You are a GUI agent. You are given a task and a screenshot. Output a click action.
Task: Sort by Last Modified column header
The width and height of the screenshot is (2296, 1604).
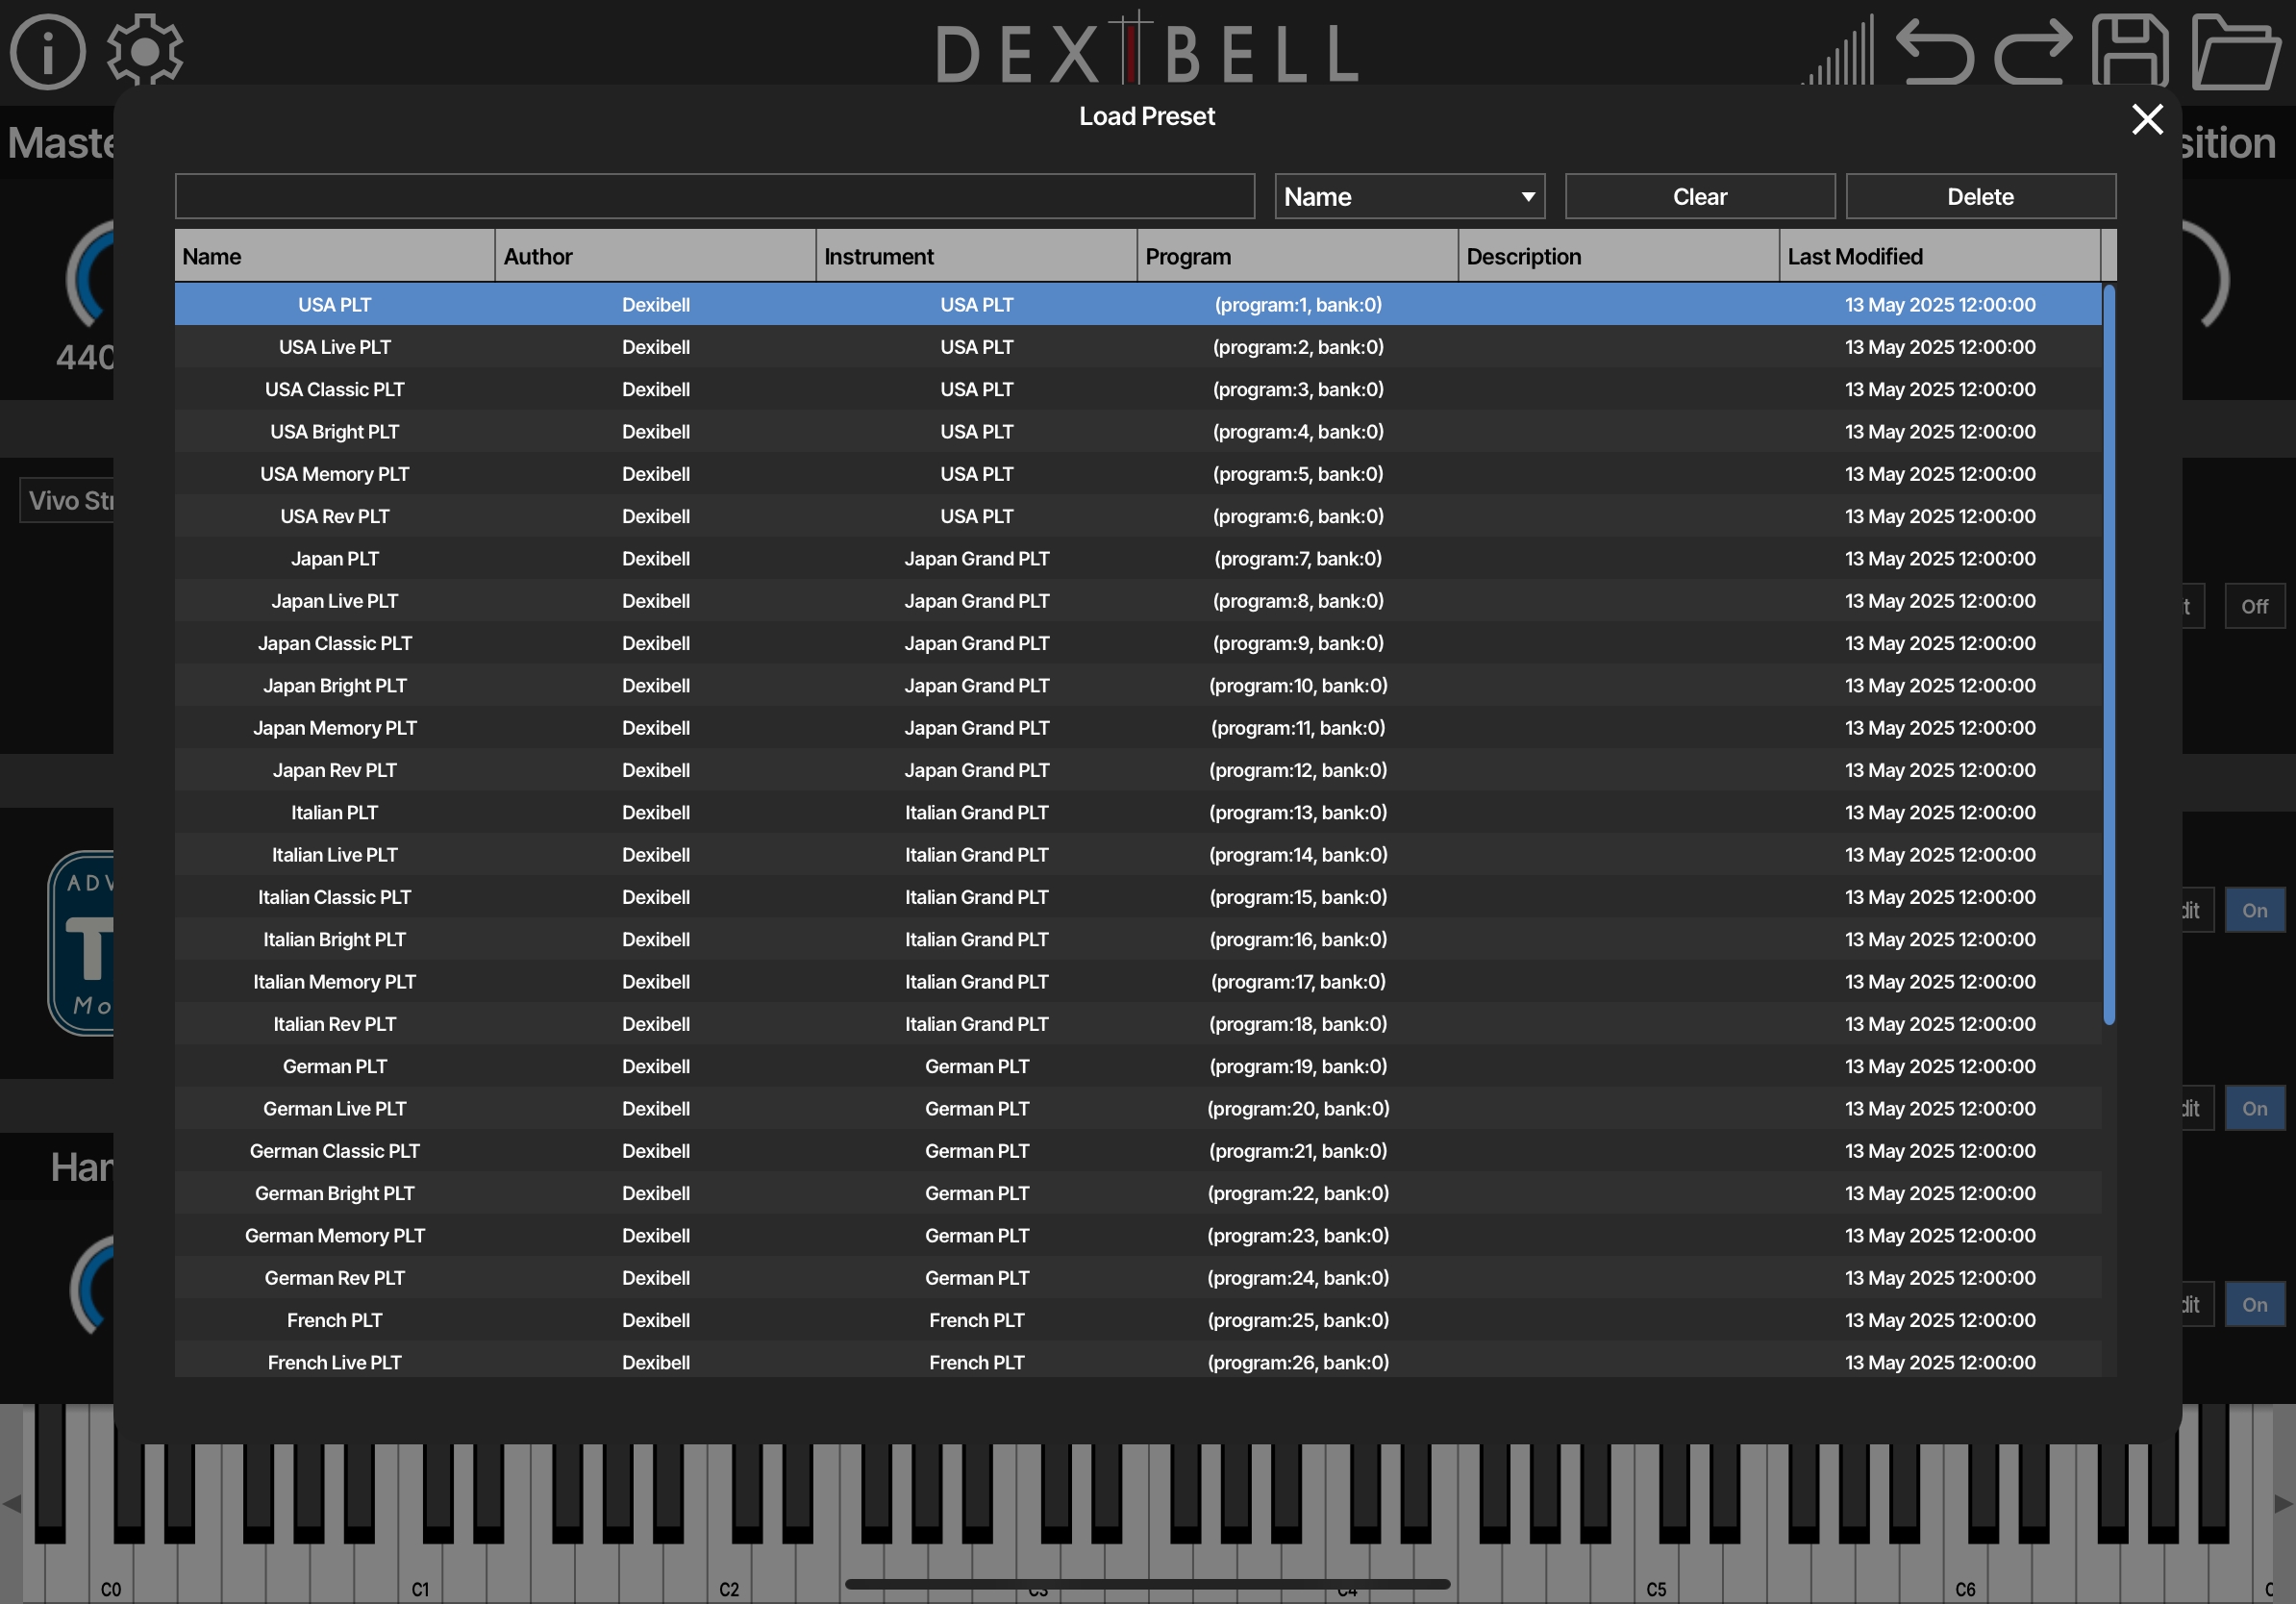pos(1938,256)
